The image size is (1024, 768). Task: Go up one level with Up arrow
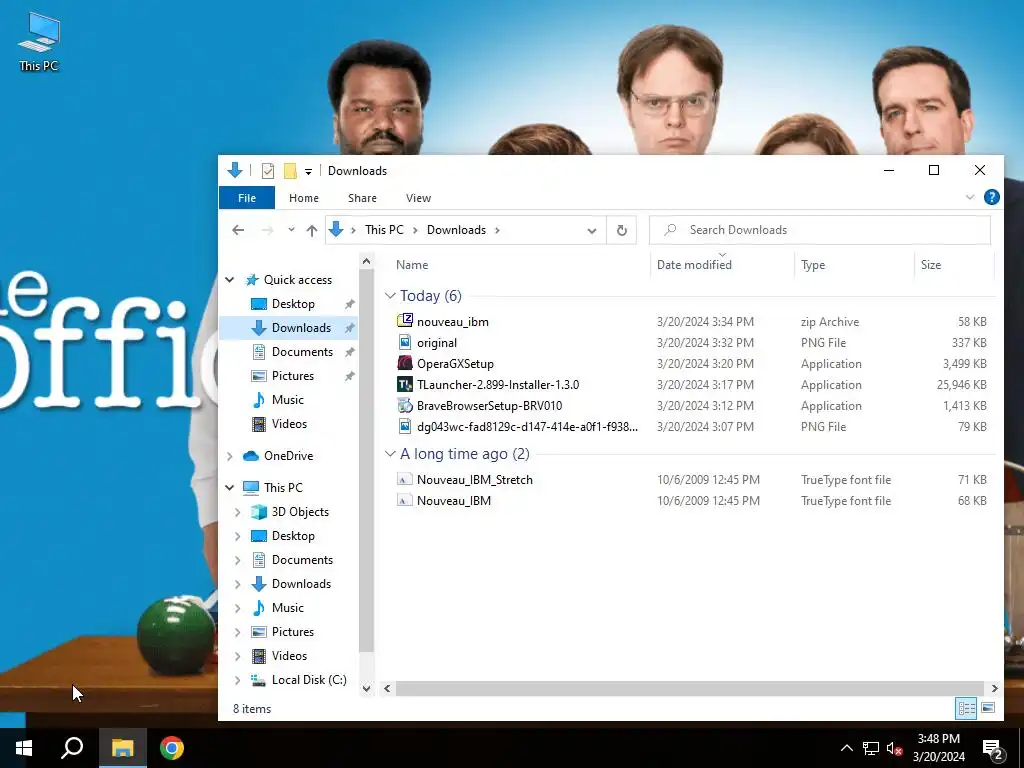click(x=312, y=230)
